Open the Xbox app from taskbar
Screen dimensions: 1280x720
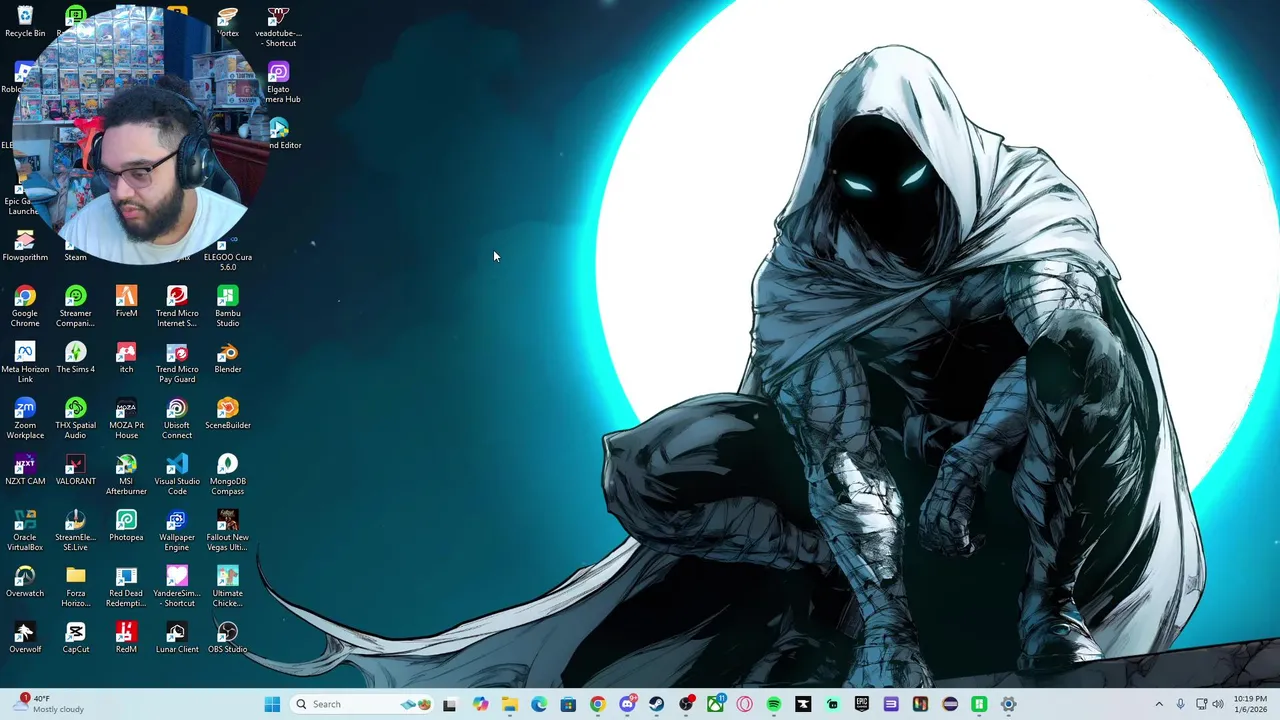coord(715,704)
